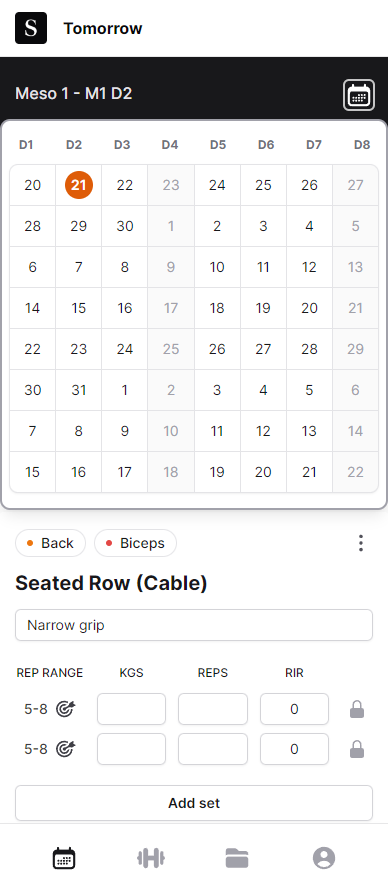Open the first set RIR value box
Image resolution: width=388 pixels, height=888 pixels.
point(295,709)
